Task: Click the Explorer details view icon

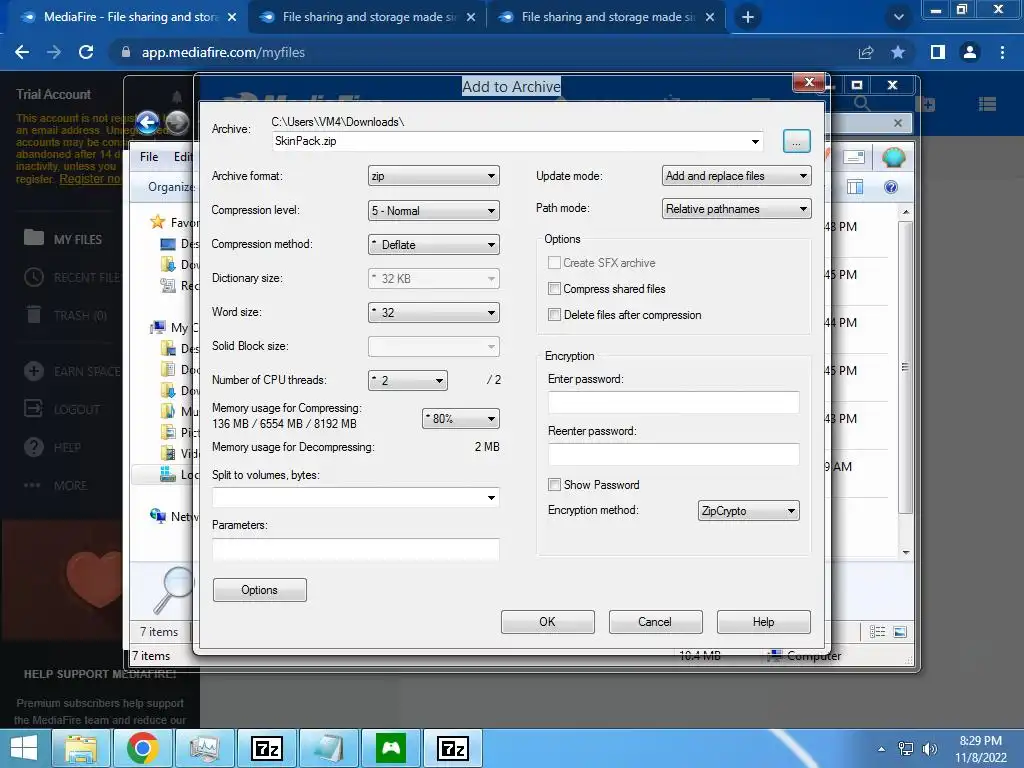Action: click(878, 632)
